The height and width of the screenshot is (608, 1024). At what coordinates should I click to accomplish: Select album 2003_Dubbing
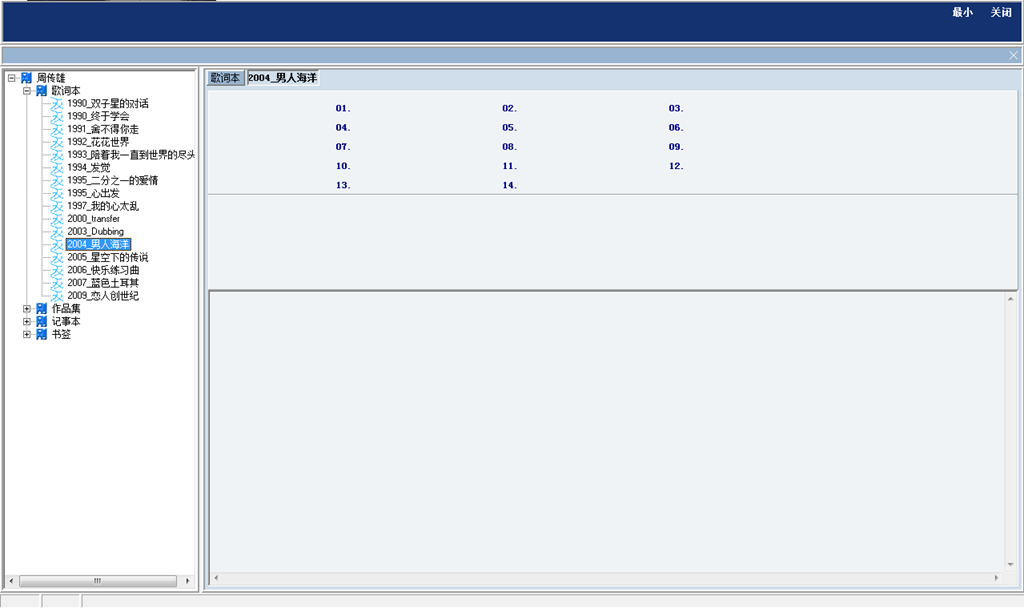pyautogui.click(x=95, y=232)
